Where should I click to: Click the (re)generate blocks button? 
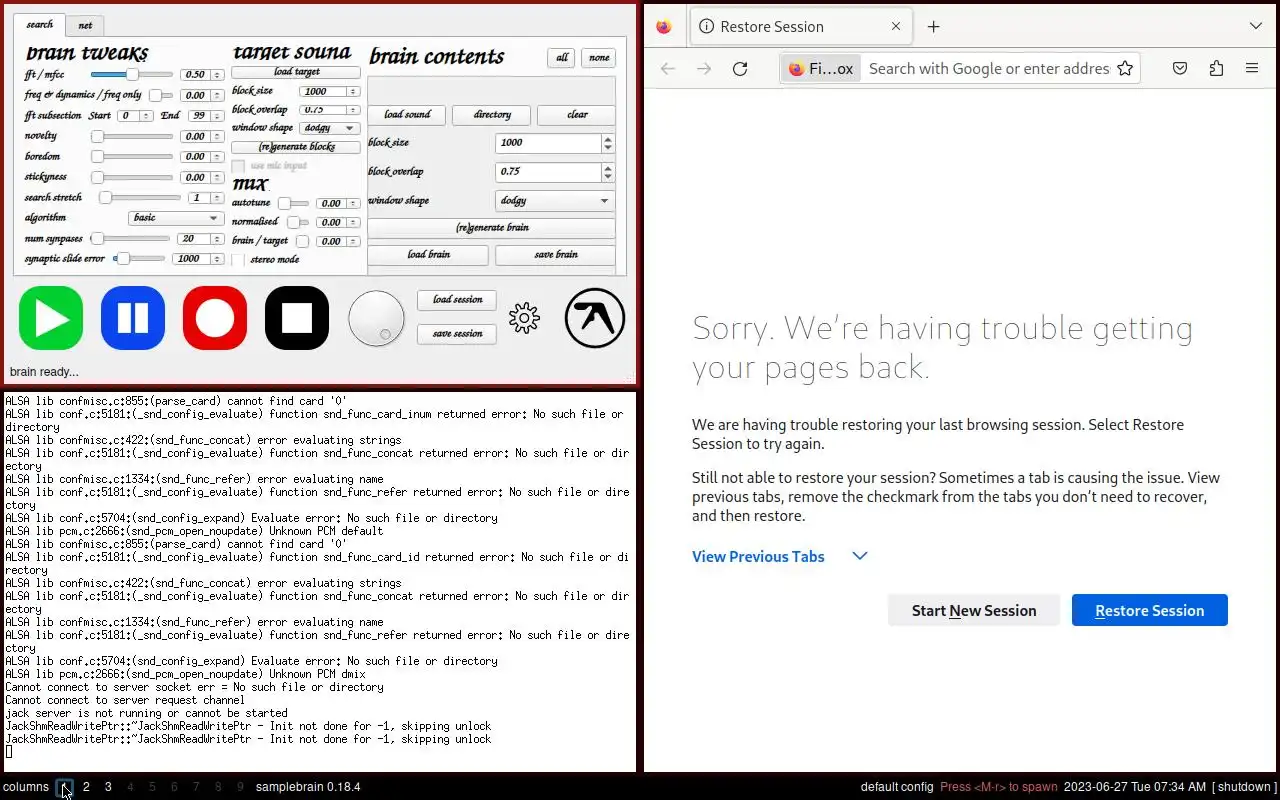coord(296,147)
